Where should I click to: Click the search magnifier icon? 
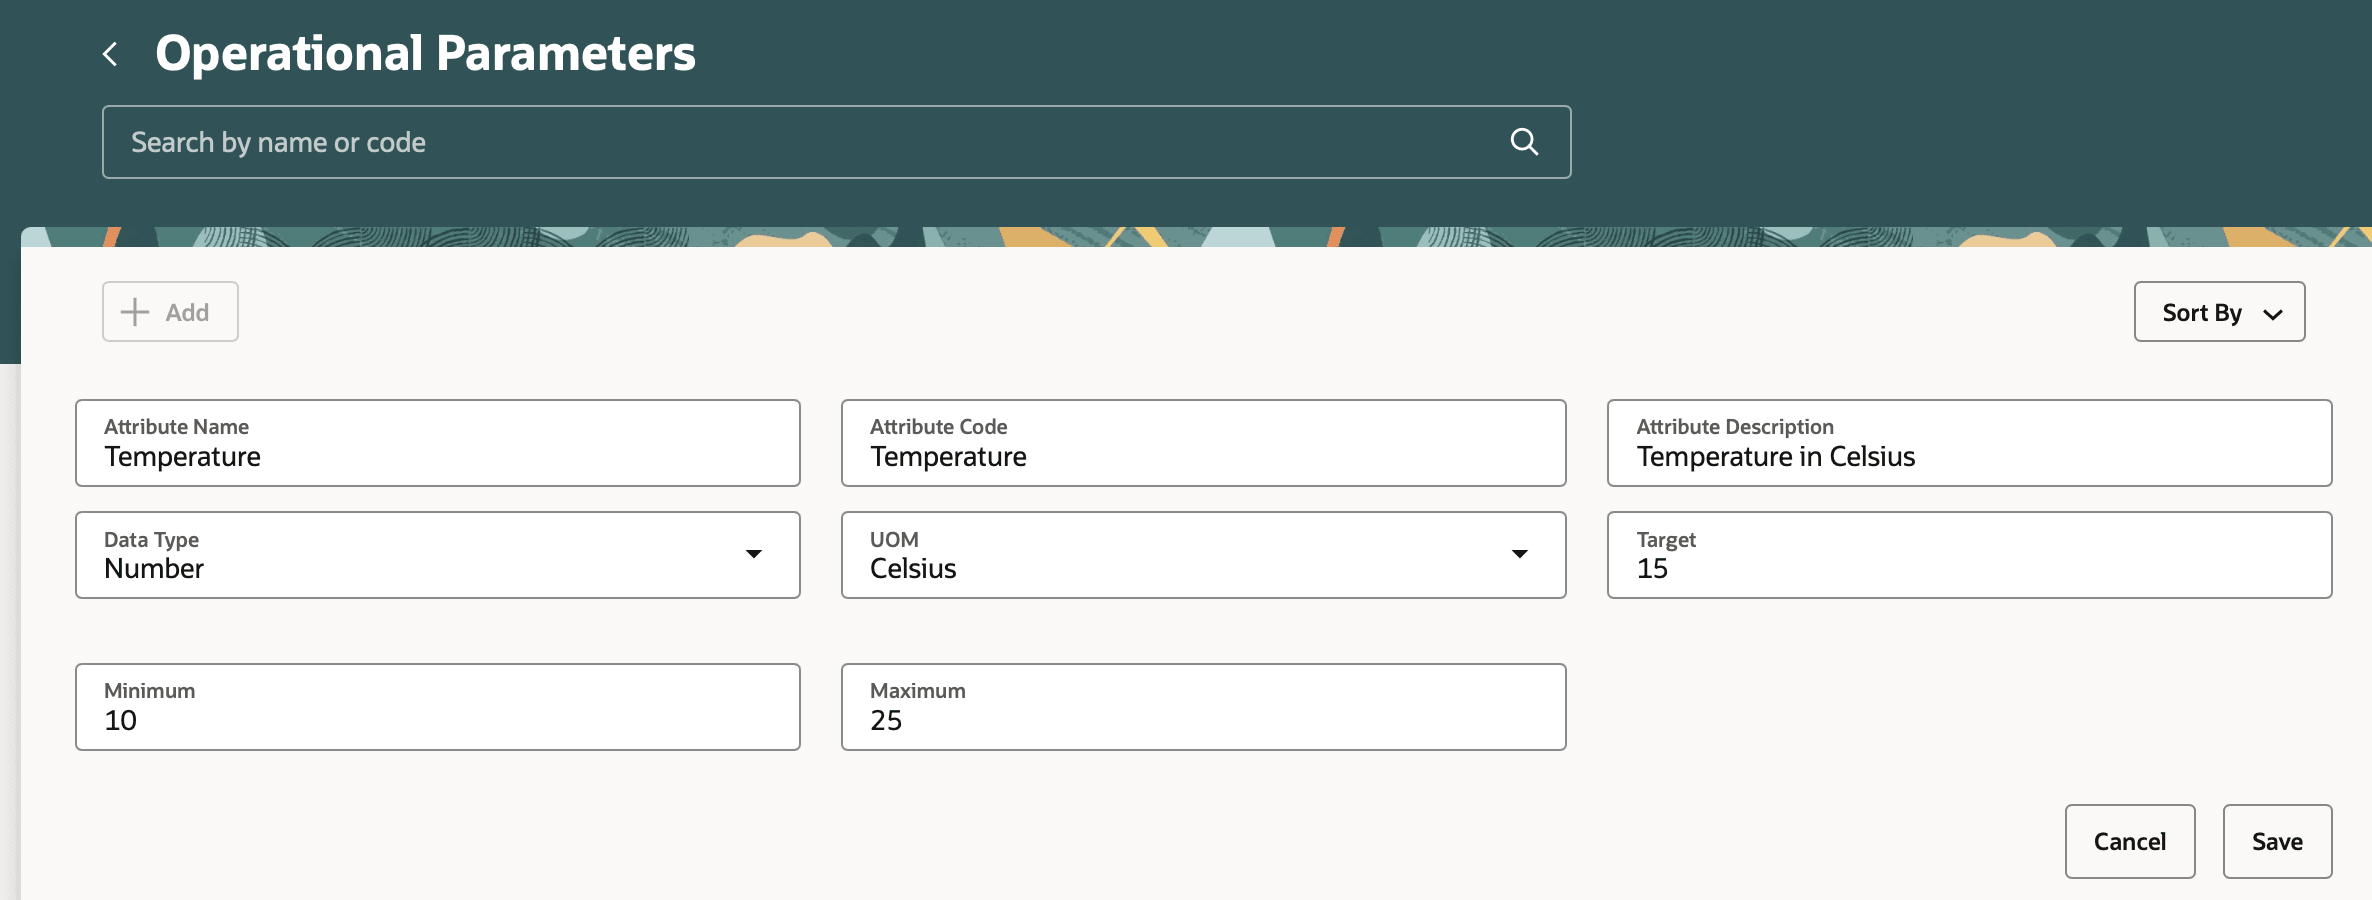(x=1524, y=141)
